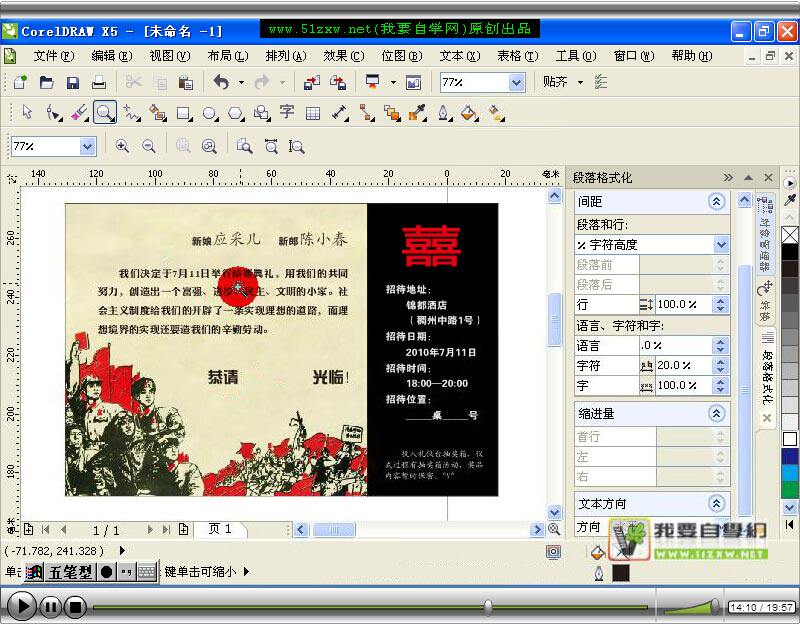
Task: Open the % 字符高度 units dropdown
Action: point(721,245)
